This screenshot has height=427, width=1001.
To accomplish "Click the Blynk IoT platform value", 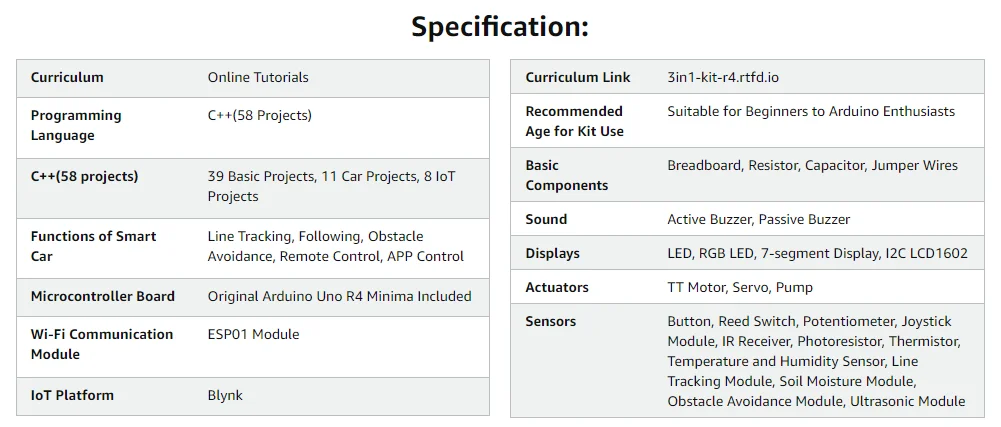I will 225,395.
